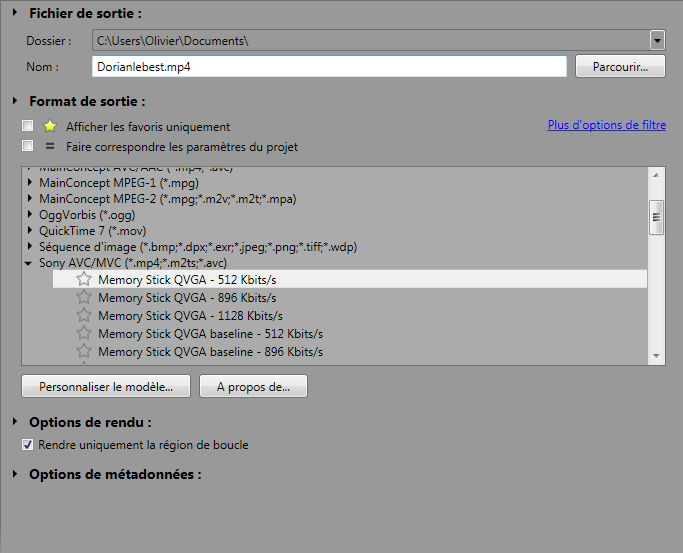683x553 pixels.
Task: Expand the MainConcept MPEG-2 format group
Action: point(29,199)
